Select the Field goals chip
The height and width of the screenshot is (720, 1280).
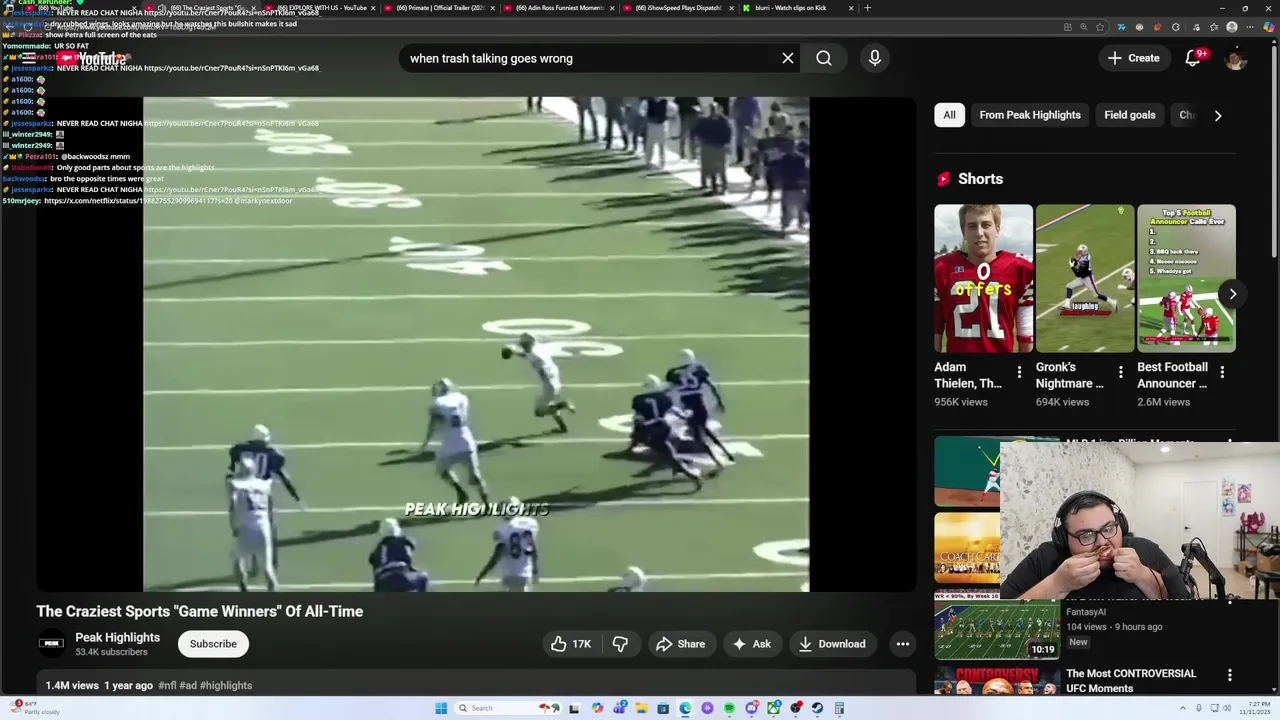click(1130, 115)
